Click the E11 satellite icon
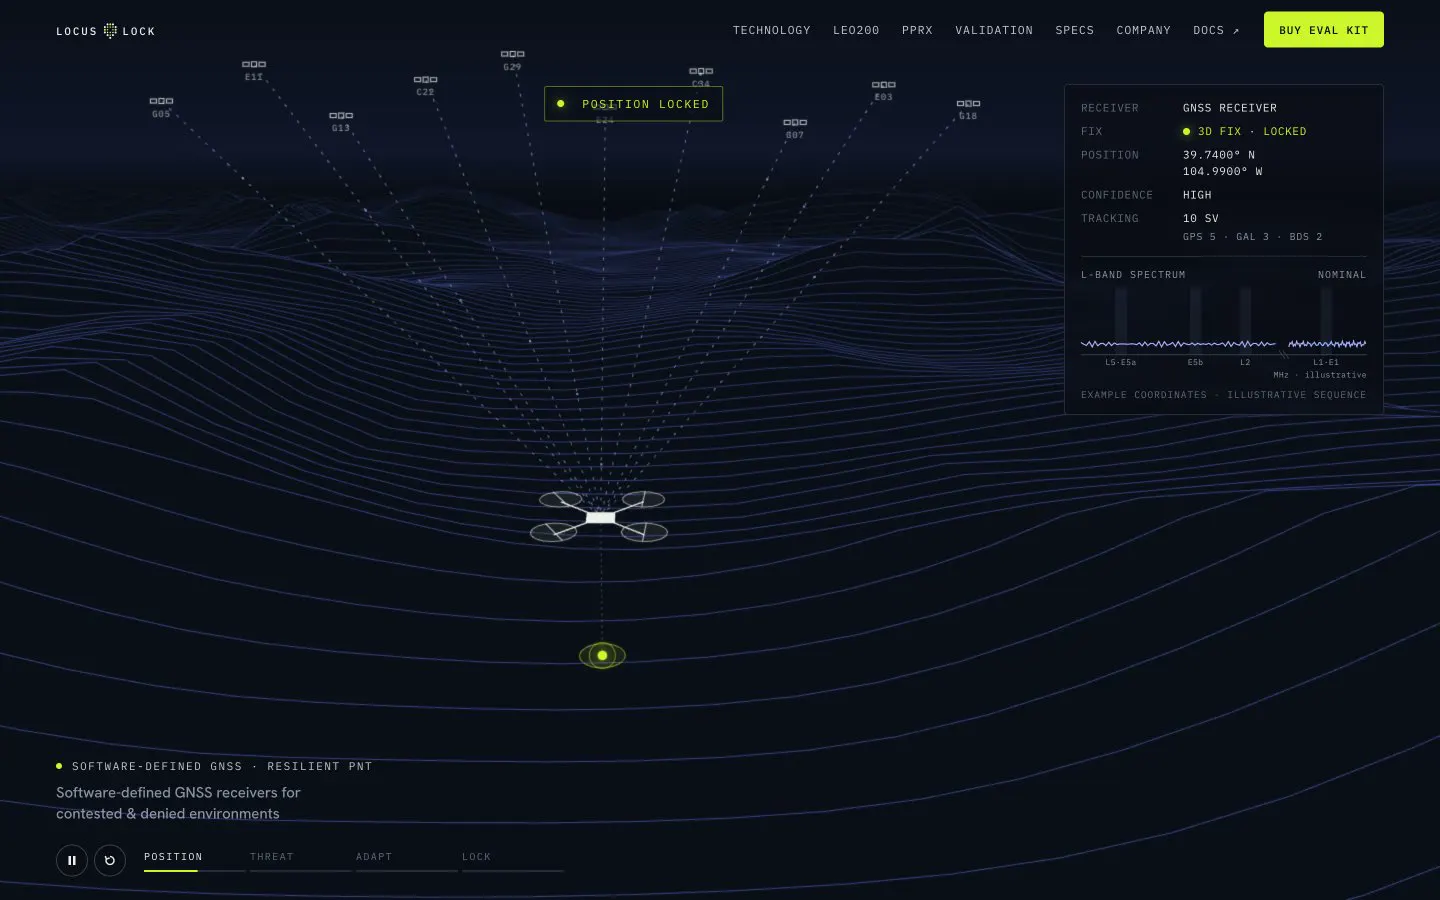Viewport: 1440px width, 900px height. pyautogui.click(x=254, y=64)
